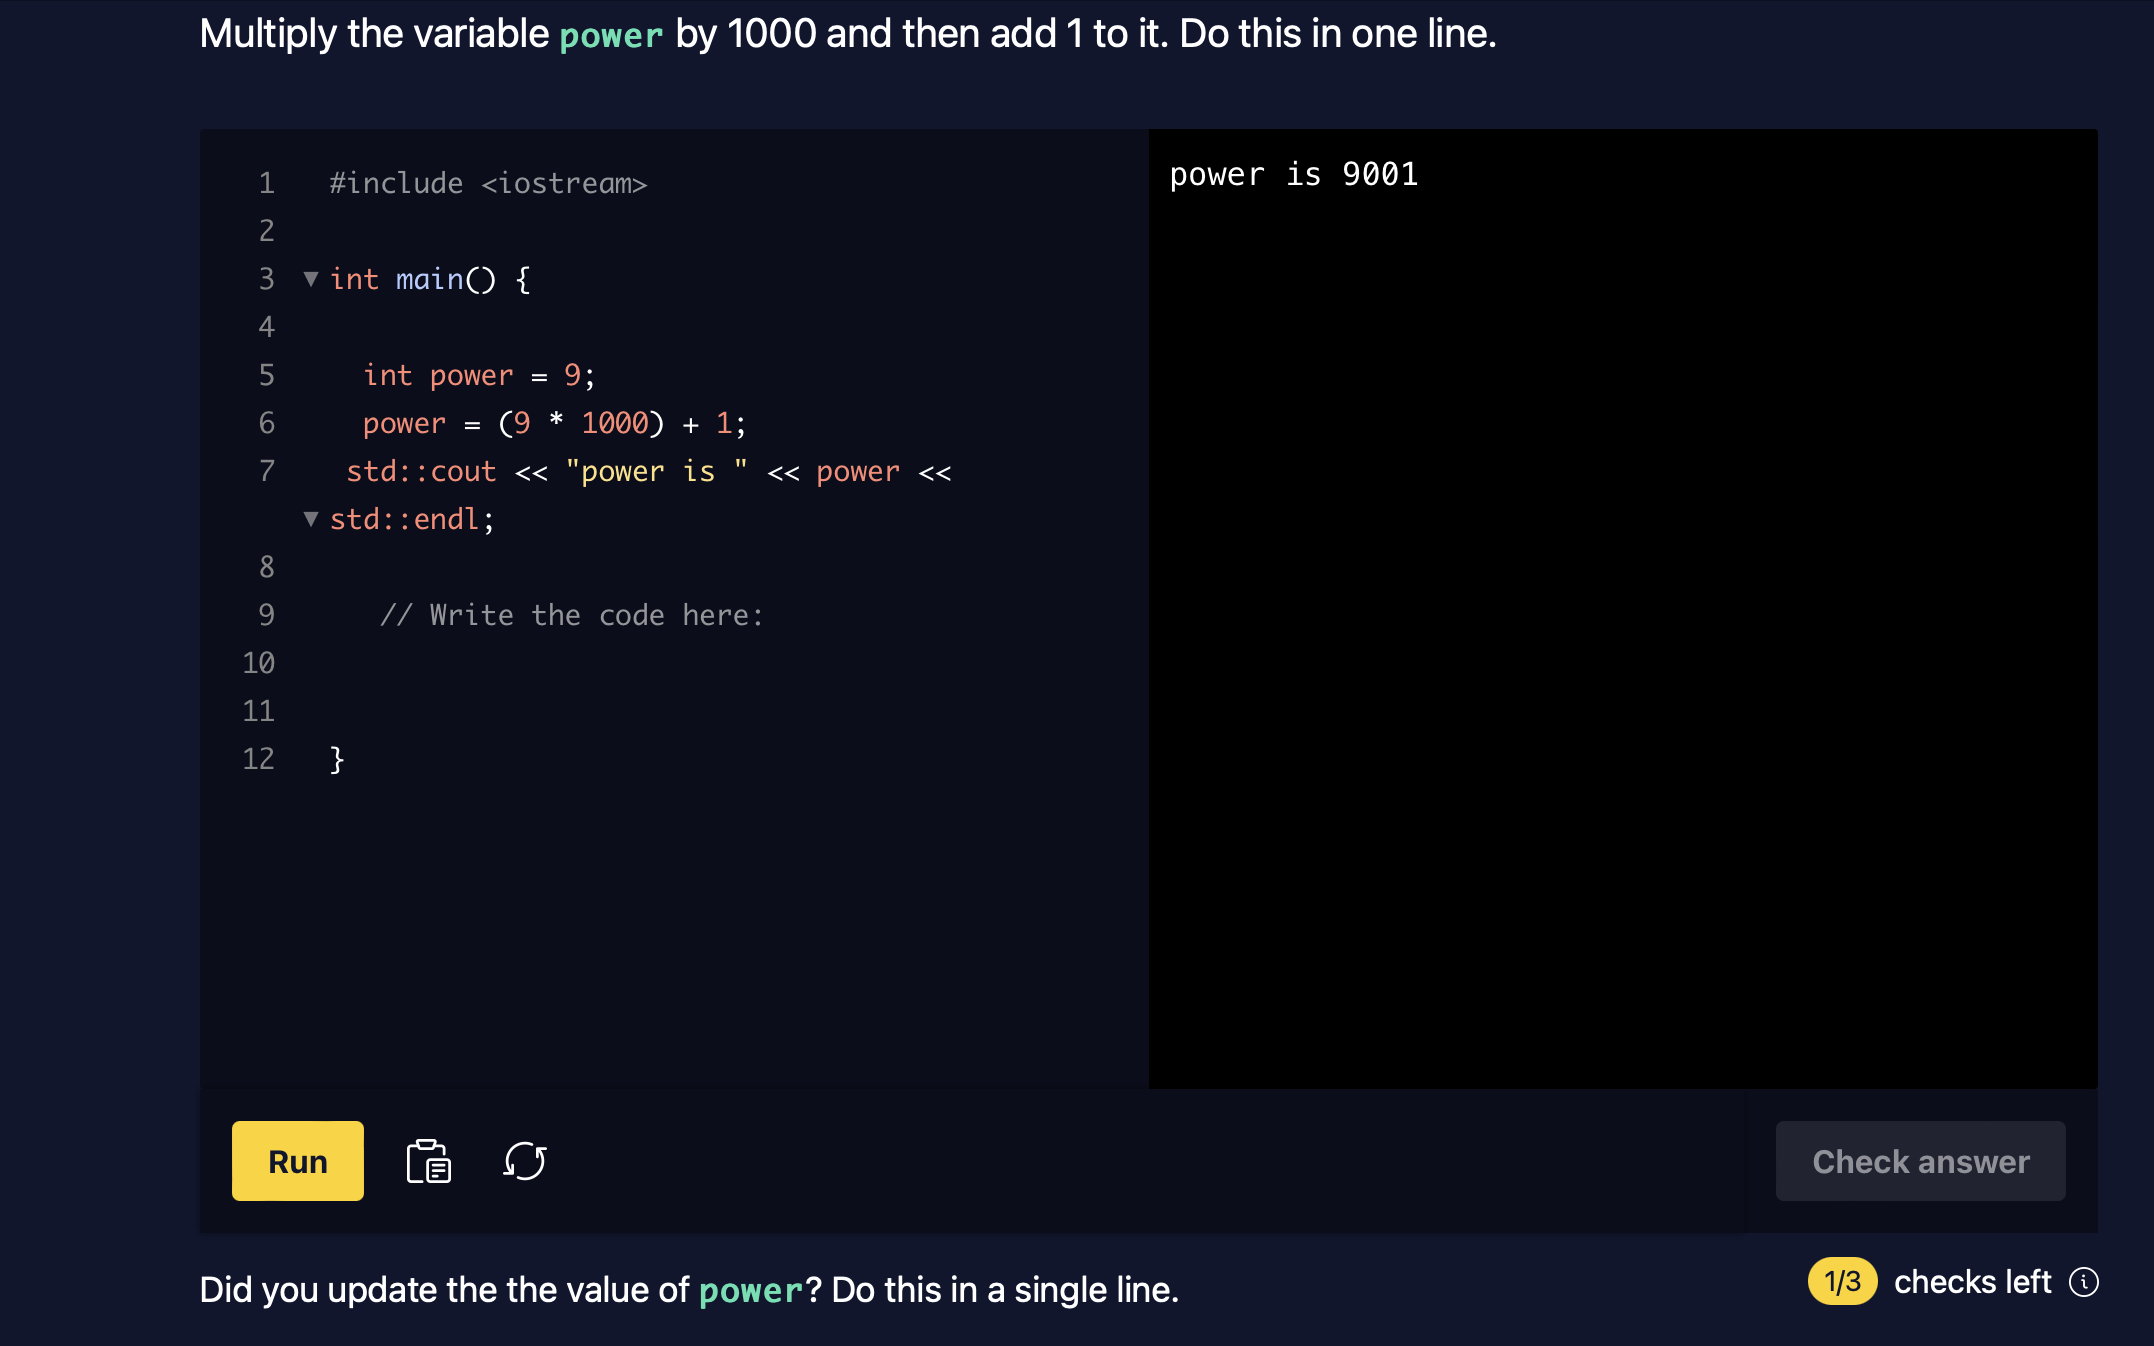Image resolution: width=2154 pixels, height=1346 pixels.
Task: Click the copy-to-clipboard icon next to Run
Action: coord(429,1161)
